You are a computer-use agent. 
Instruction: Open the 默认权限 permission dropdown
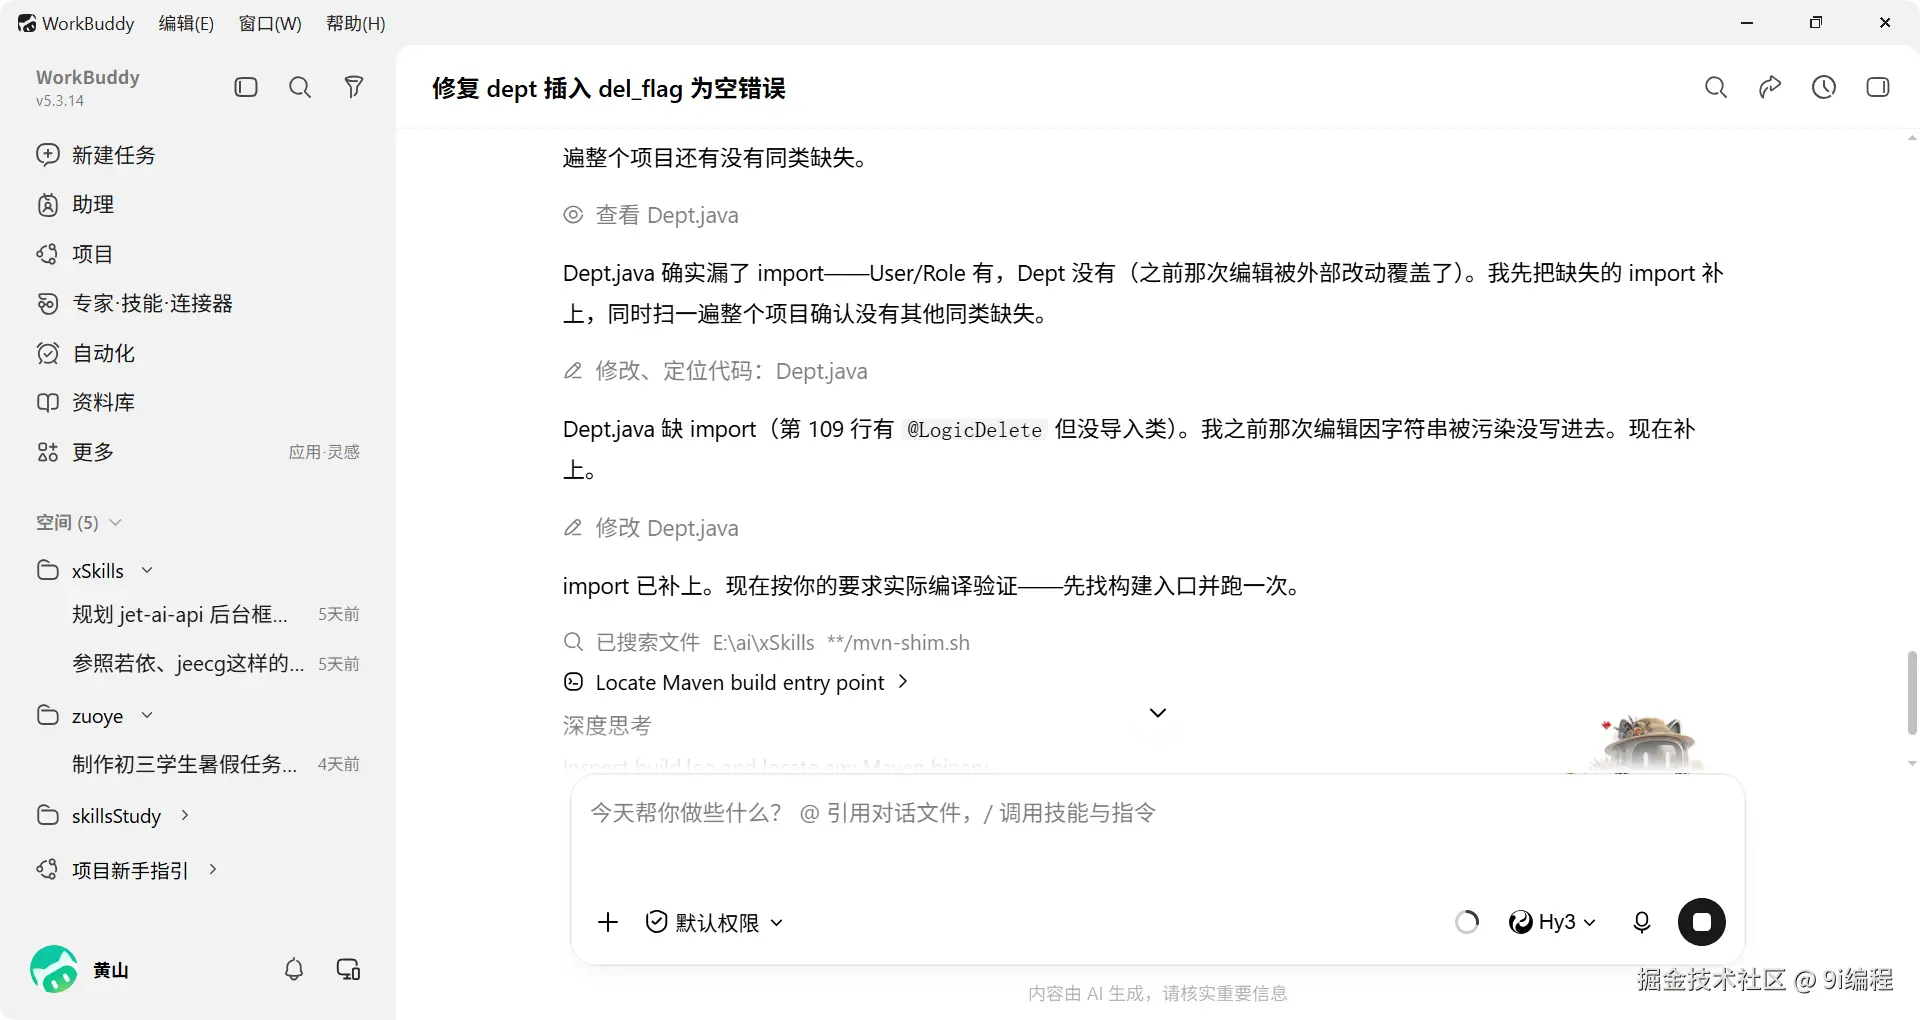[x=714, y=922]
